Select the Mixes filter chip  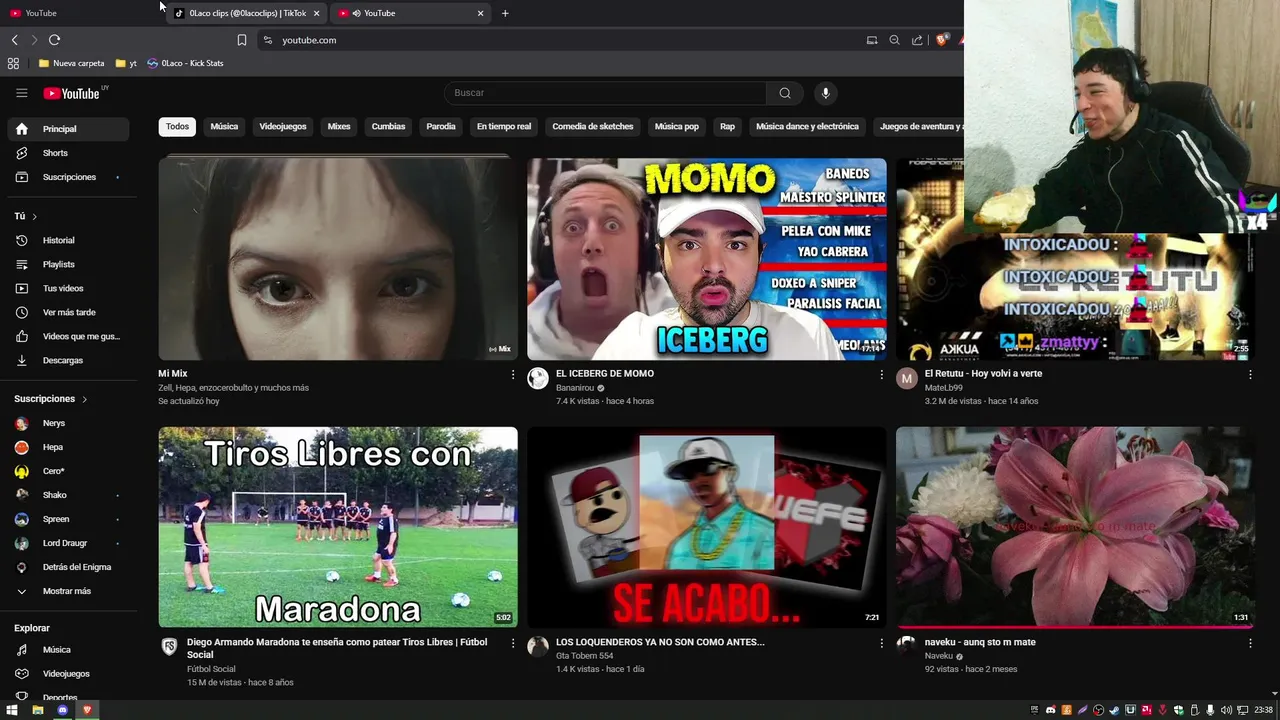click(339, 127)
